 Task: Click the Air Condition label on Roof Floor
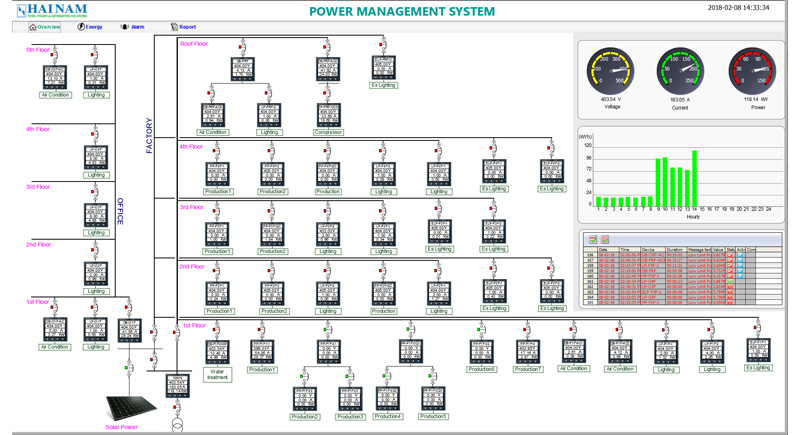click(x=213, y=132)
